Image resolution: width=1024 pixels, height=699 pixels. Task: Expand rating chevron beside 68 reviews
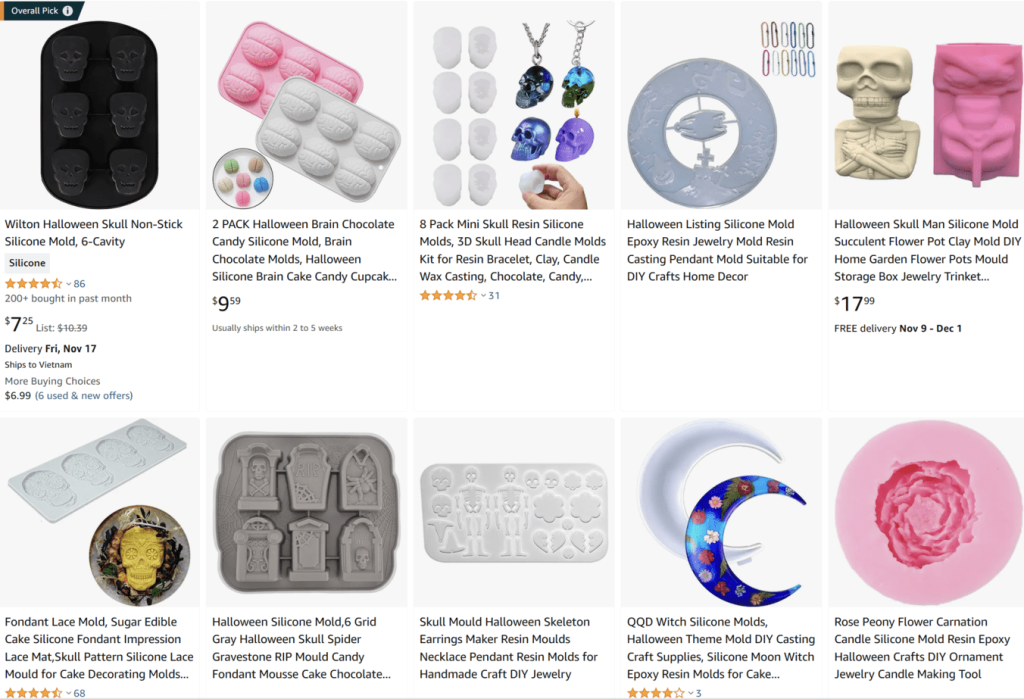pyautogui.click(x=69, y=693)
